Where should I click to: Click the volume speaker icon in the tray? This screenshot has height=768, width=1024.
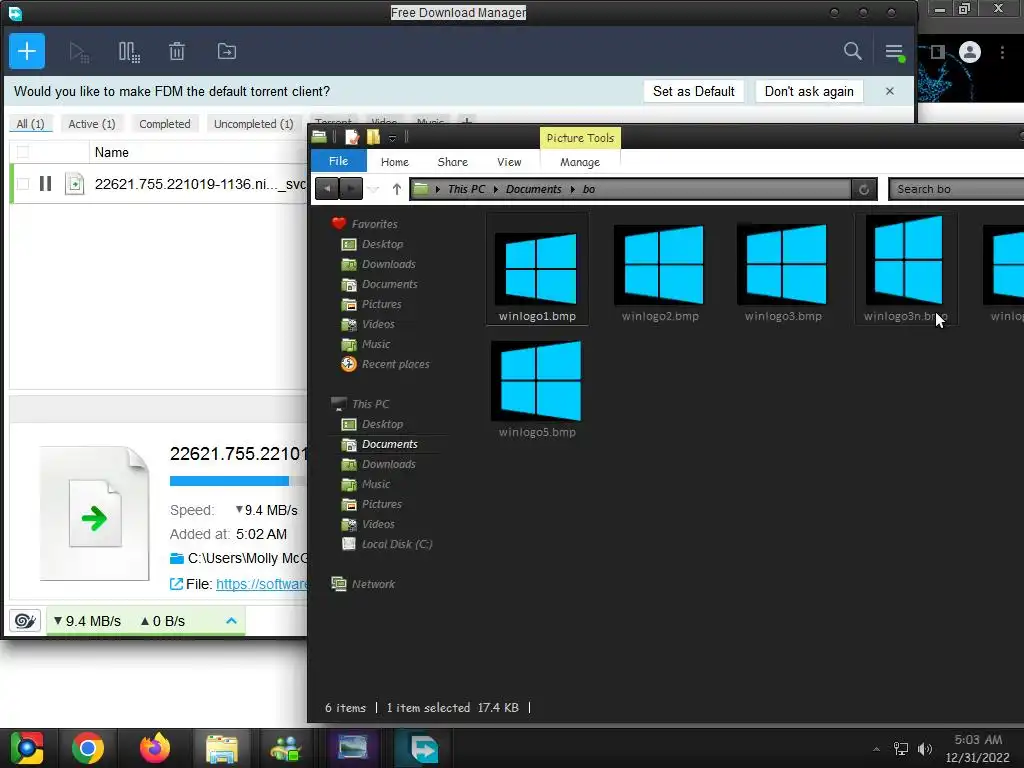pos(925,748)
